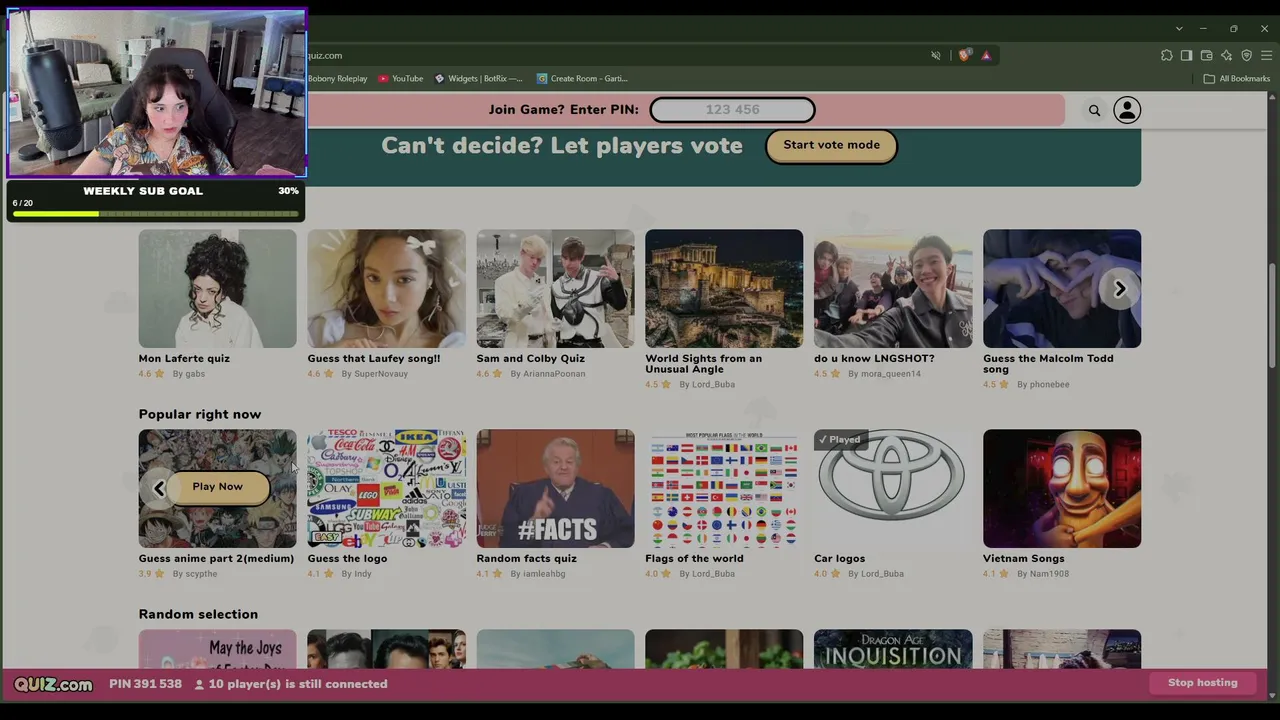The height and width of the screenshot is (720, 1280).
Task: Click 'Flags of the world' title
Action: click(x=694, y=559)
